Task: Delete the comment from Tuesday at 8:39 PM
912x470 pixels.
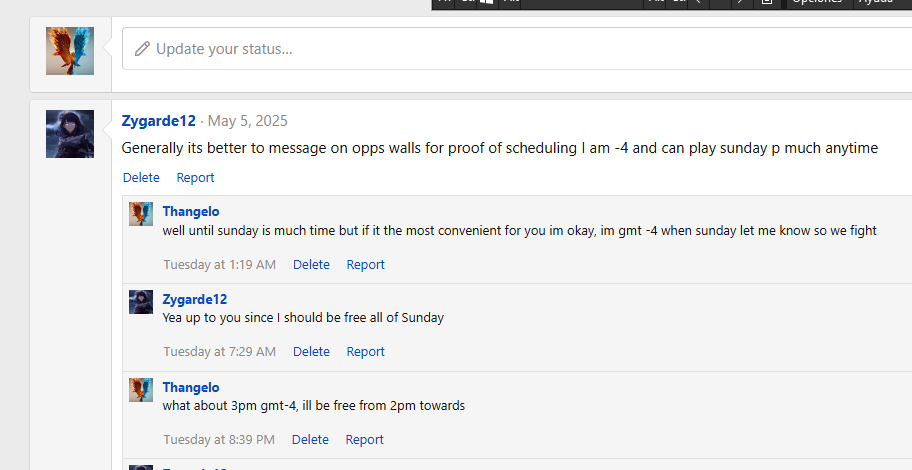Action: click(310, 440)
